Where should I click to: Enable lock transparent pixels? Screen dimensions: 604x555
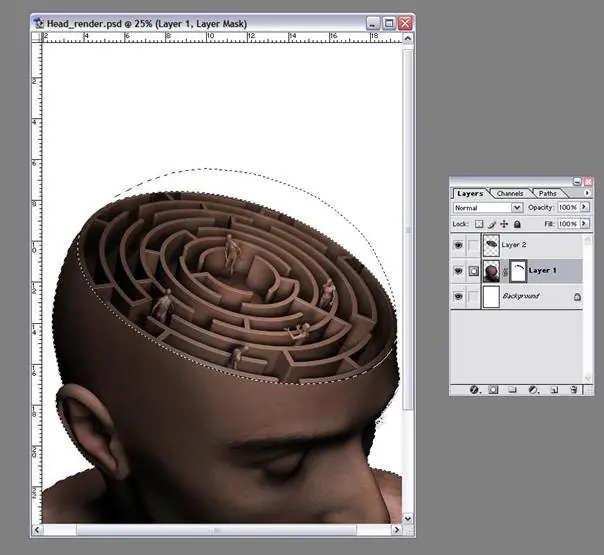pyautogui.click(x=479, y=224)
